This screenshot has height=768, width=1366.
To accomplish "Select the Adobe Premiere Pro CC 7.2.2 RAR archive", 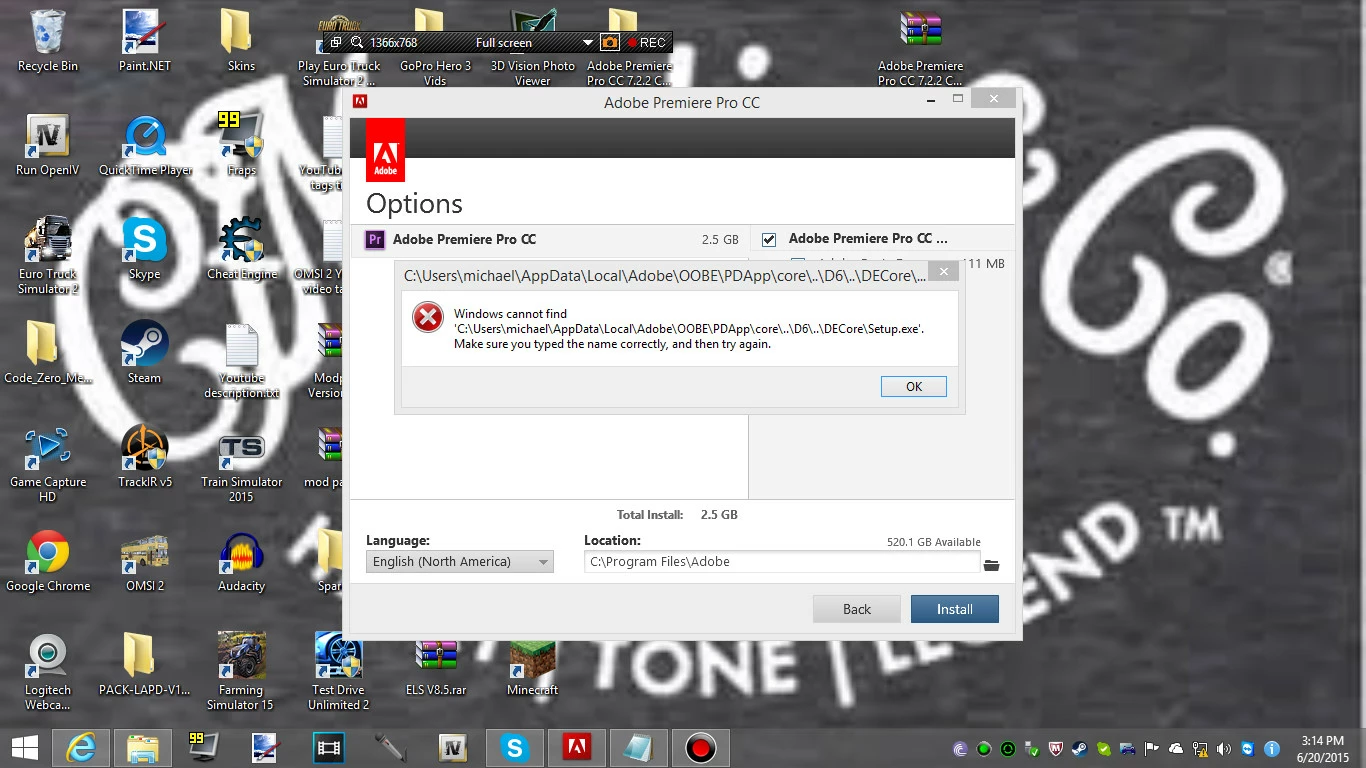I will click(920, 50).
